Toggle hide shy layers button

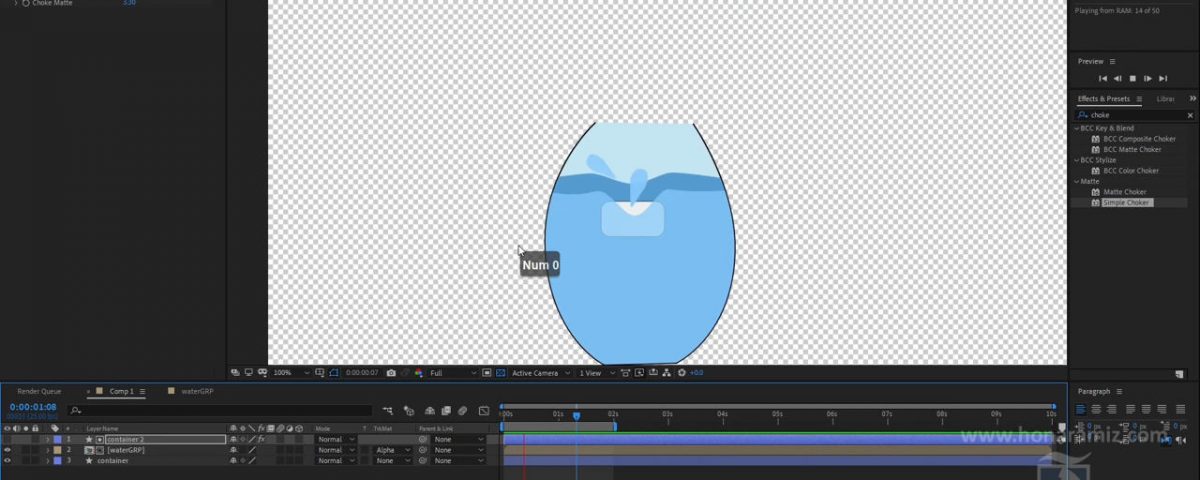(429, 410)
